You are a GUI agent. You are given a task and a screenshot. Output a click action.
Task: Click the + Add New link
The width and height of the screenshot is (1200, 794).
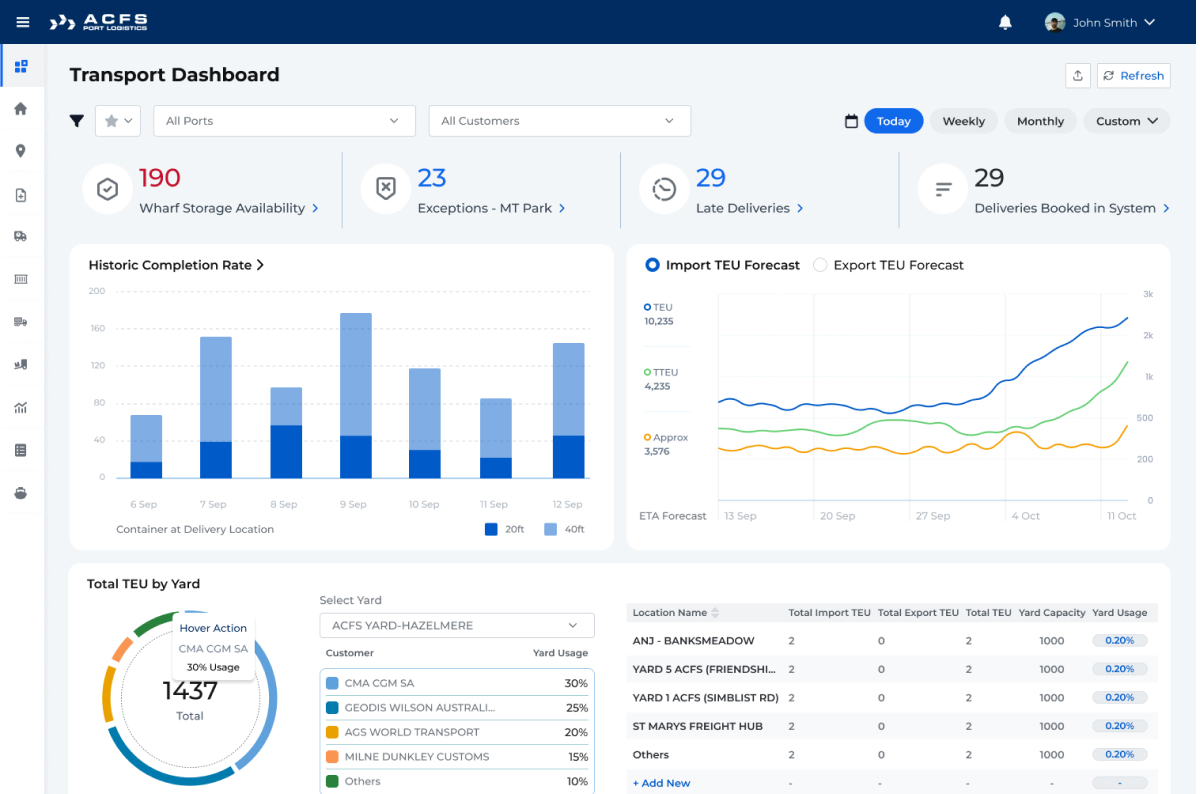pyautogui.click(x=661, y=783)
